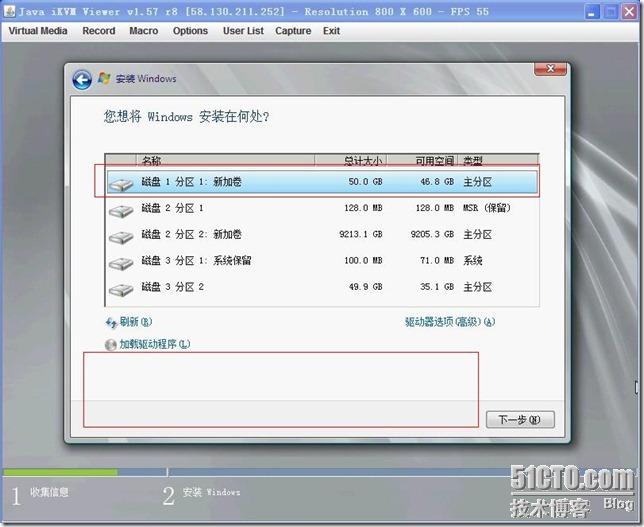644x527 pixels.
Task: Select row 磁盘 2 分区 2: 新加卷
Action: pyautogui.click(x=322, y=235)
